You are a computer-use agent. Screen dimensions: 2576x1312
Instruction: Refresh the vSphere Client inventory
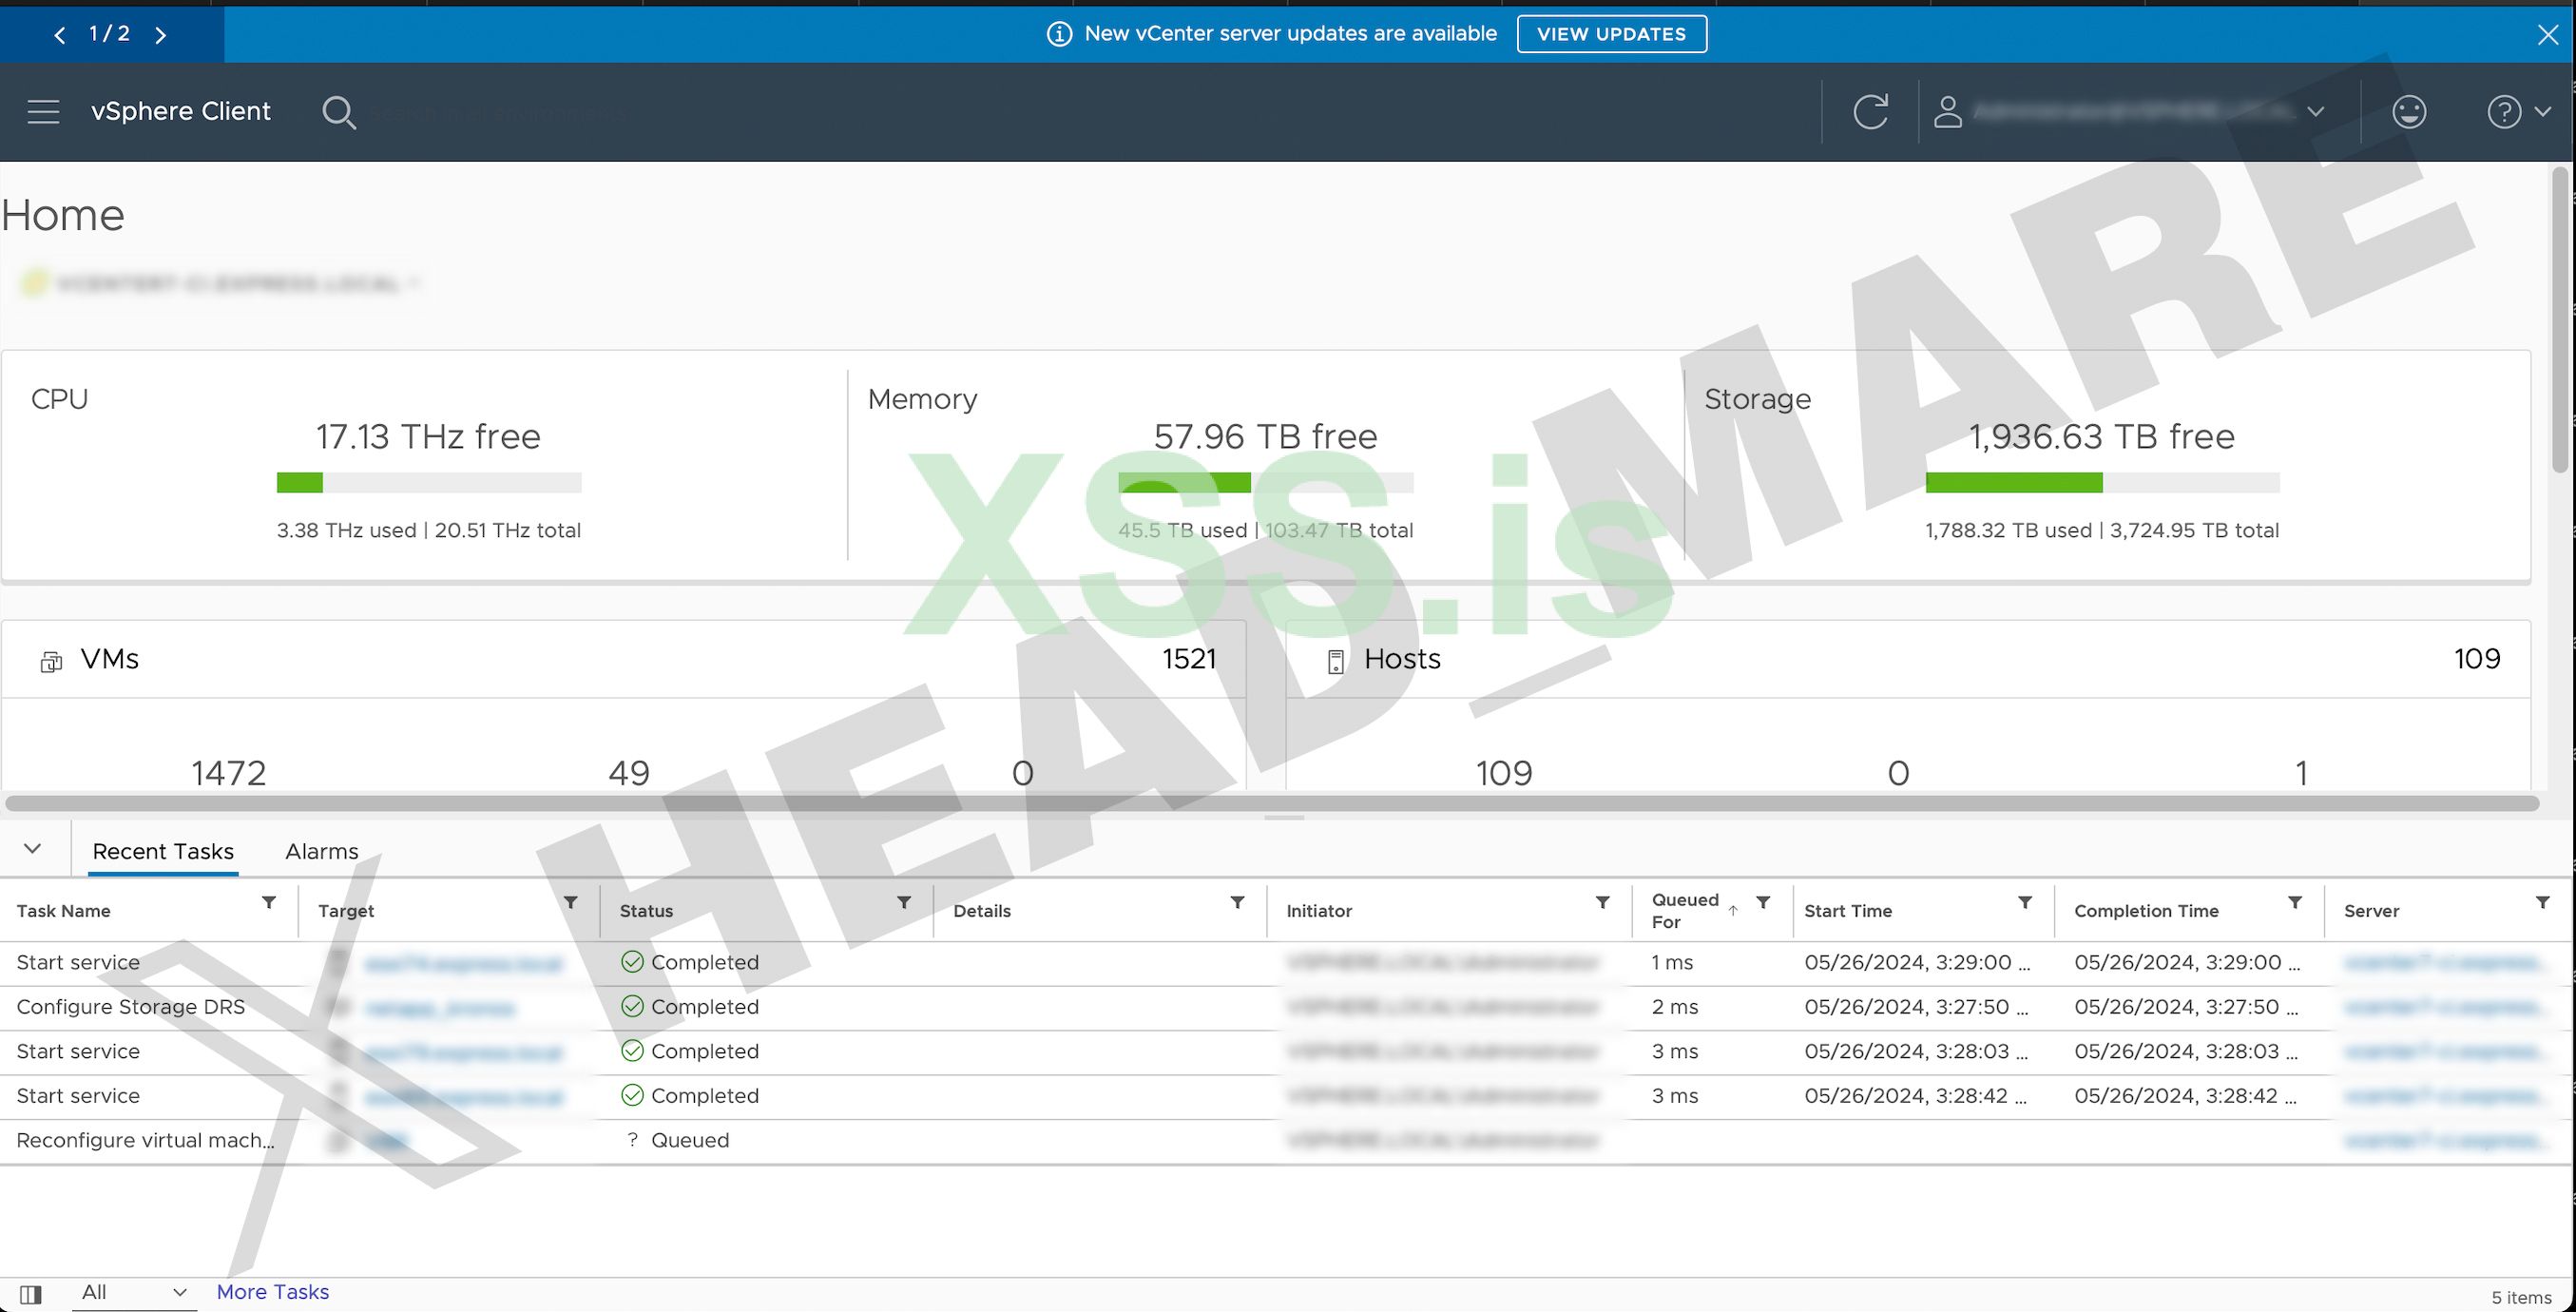[1872, 111]
